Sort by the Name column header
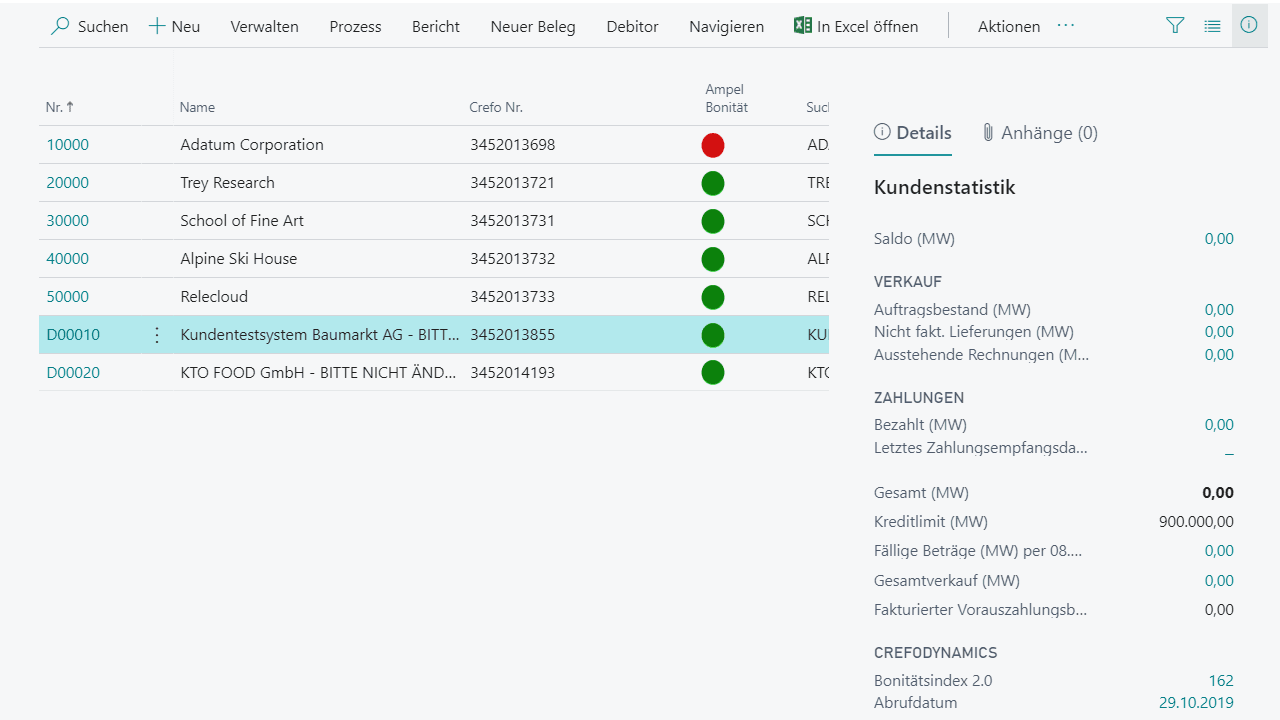 pos(197,107)
